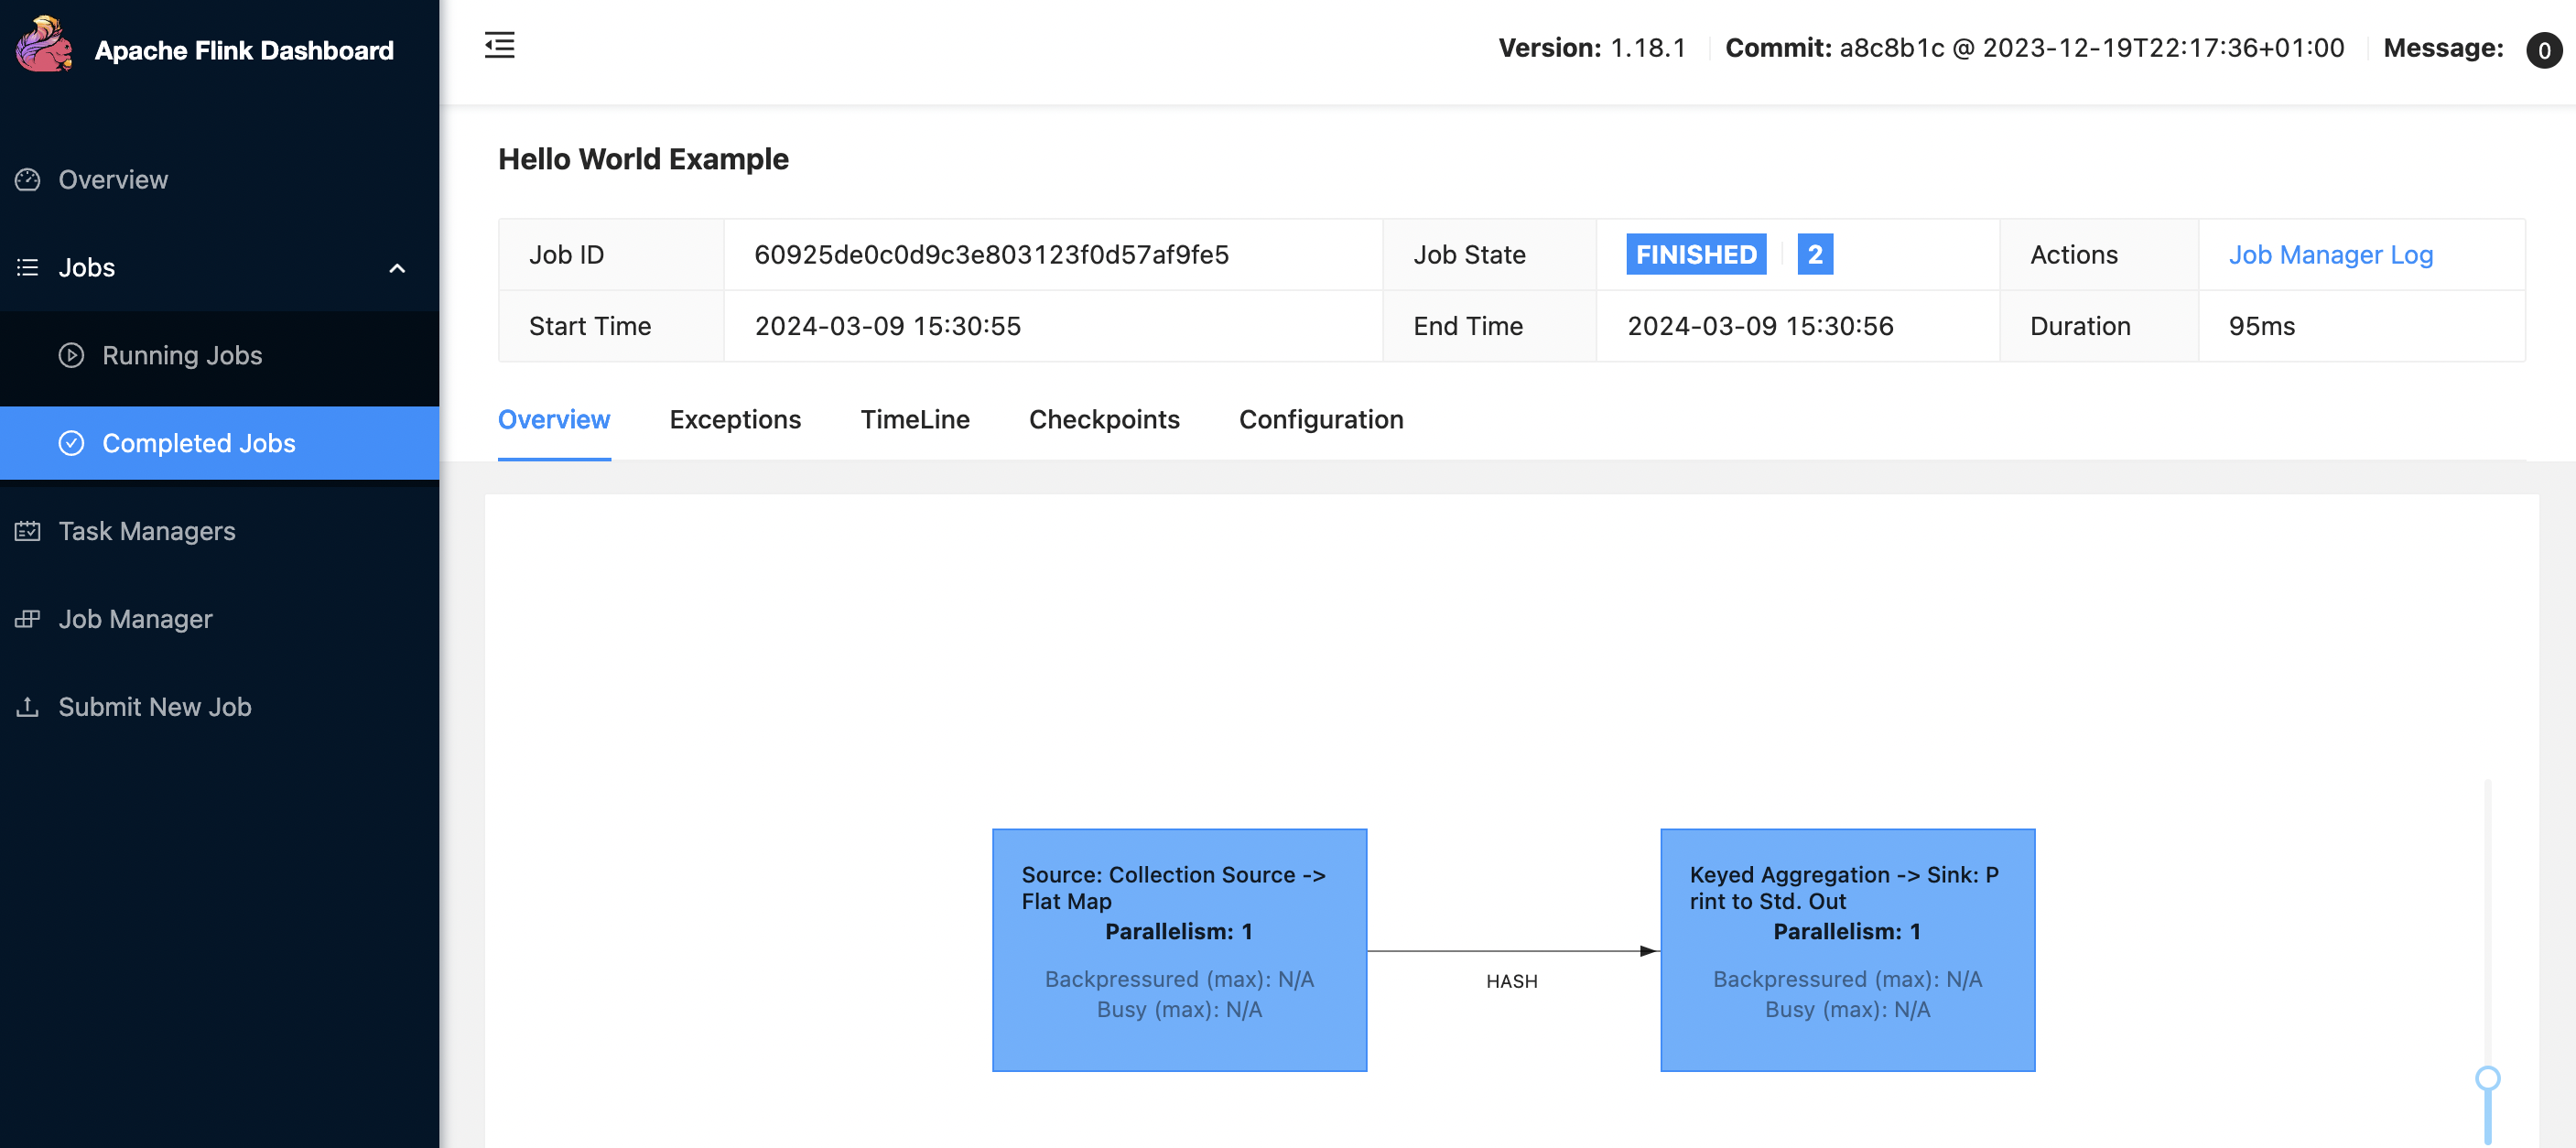
Task: Click the Submit New Job upload icon
Action: pos(28,707)
